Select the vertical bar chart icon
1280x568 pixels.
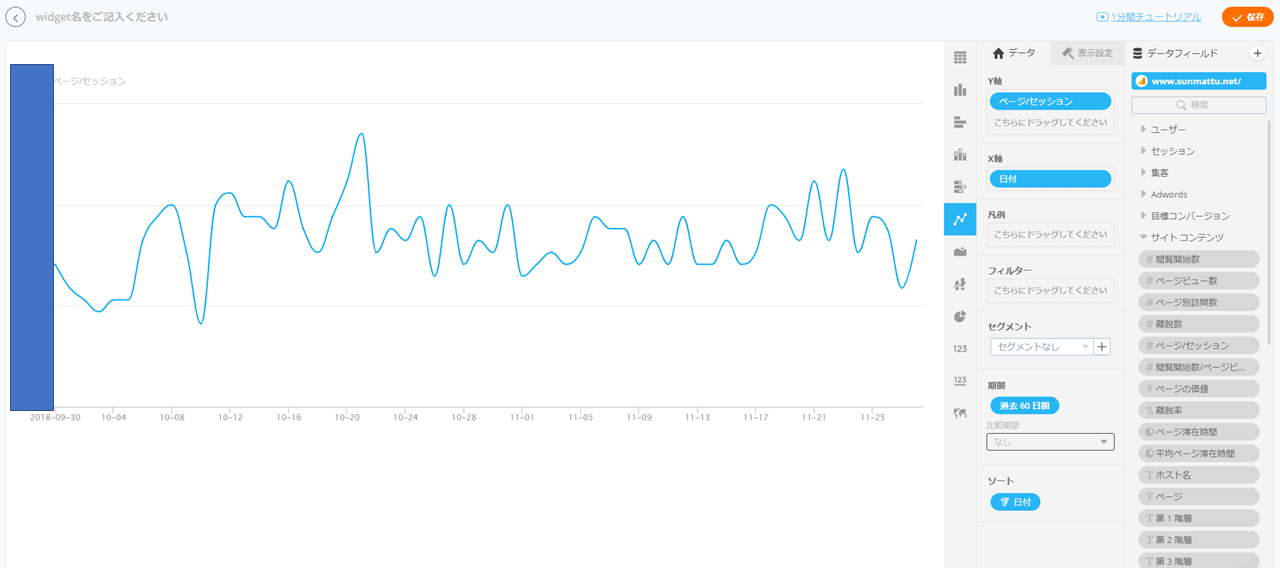click(960, 90)
